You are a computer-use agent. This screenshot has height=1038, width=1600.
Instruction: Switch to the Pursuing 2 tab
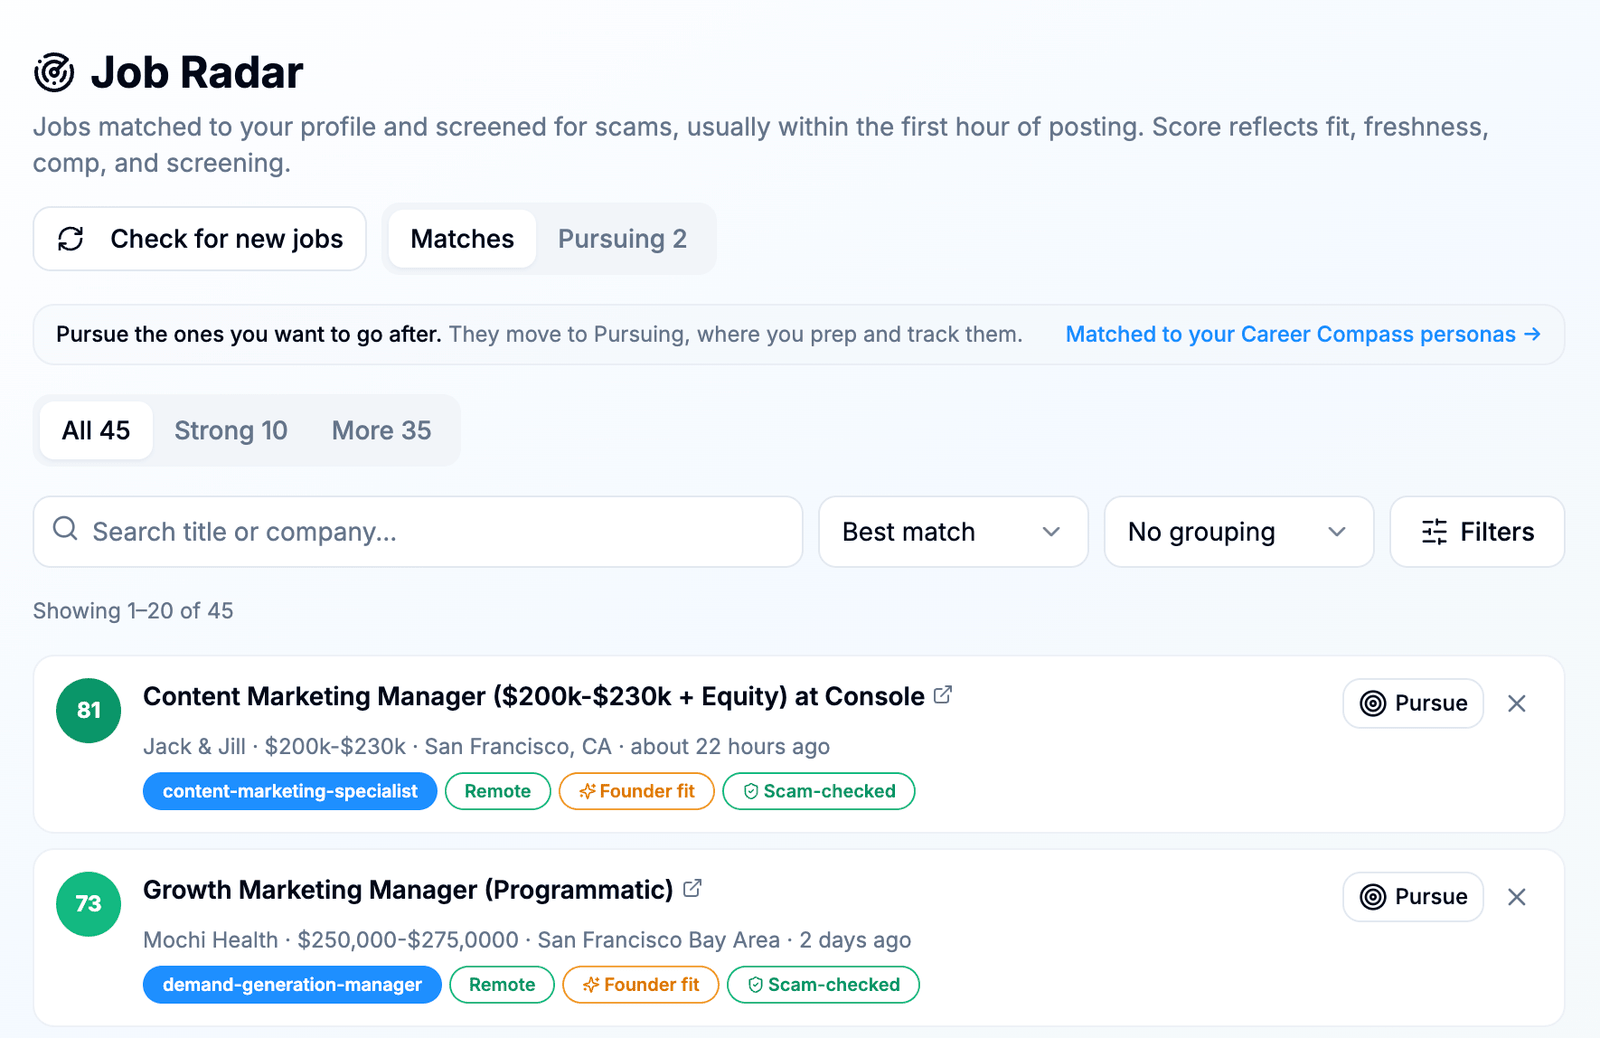click(622, 239)
